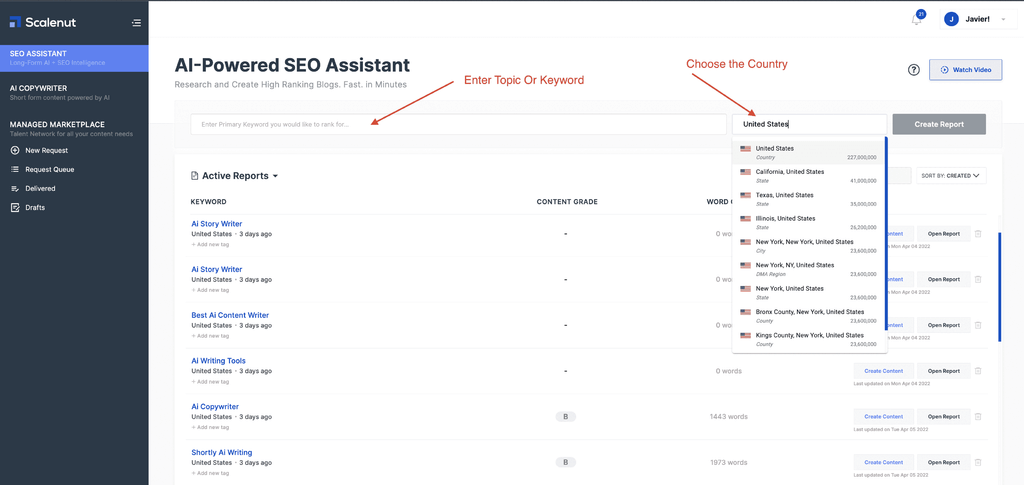Go to Drafts
Viewport: 1024px width, 485px height.
pyautogui.click(x=35, y=208)
